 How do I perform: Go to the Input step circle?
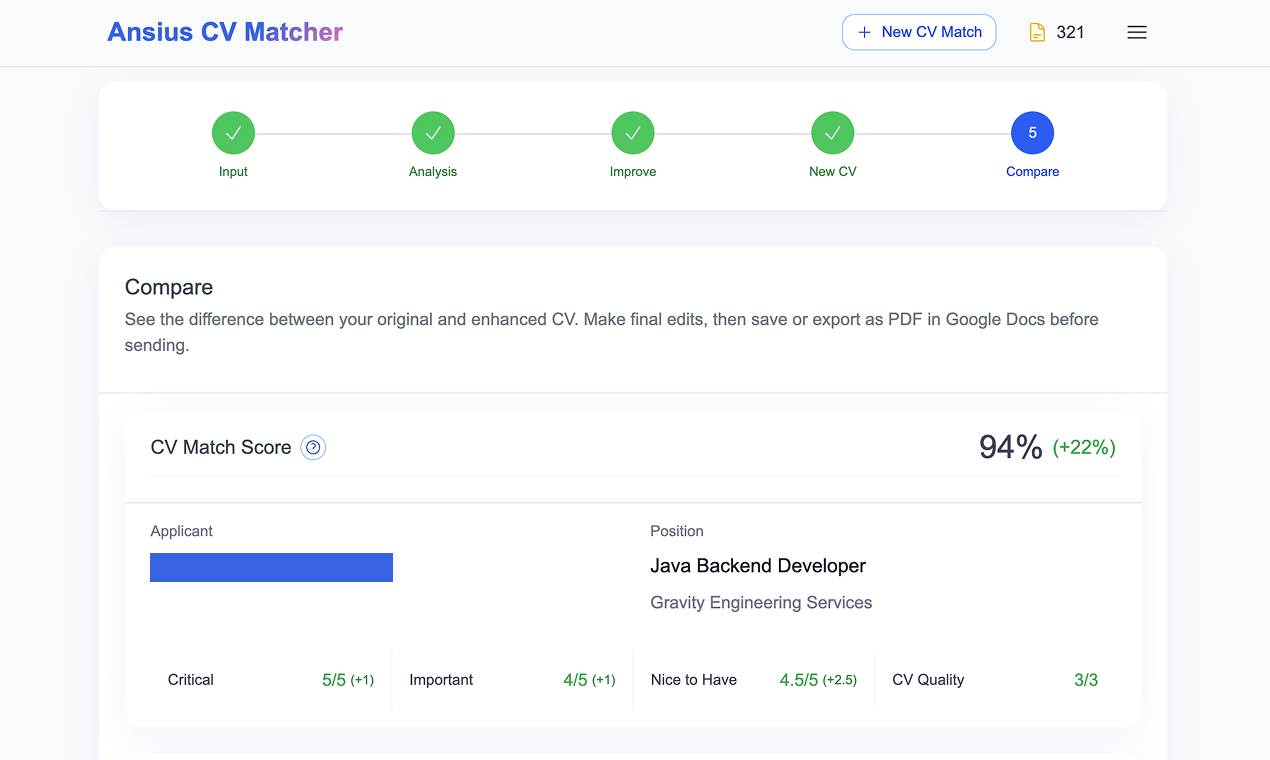[x=233, y=133]
